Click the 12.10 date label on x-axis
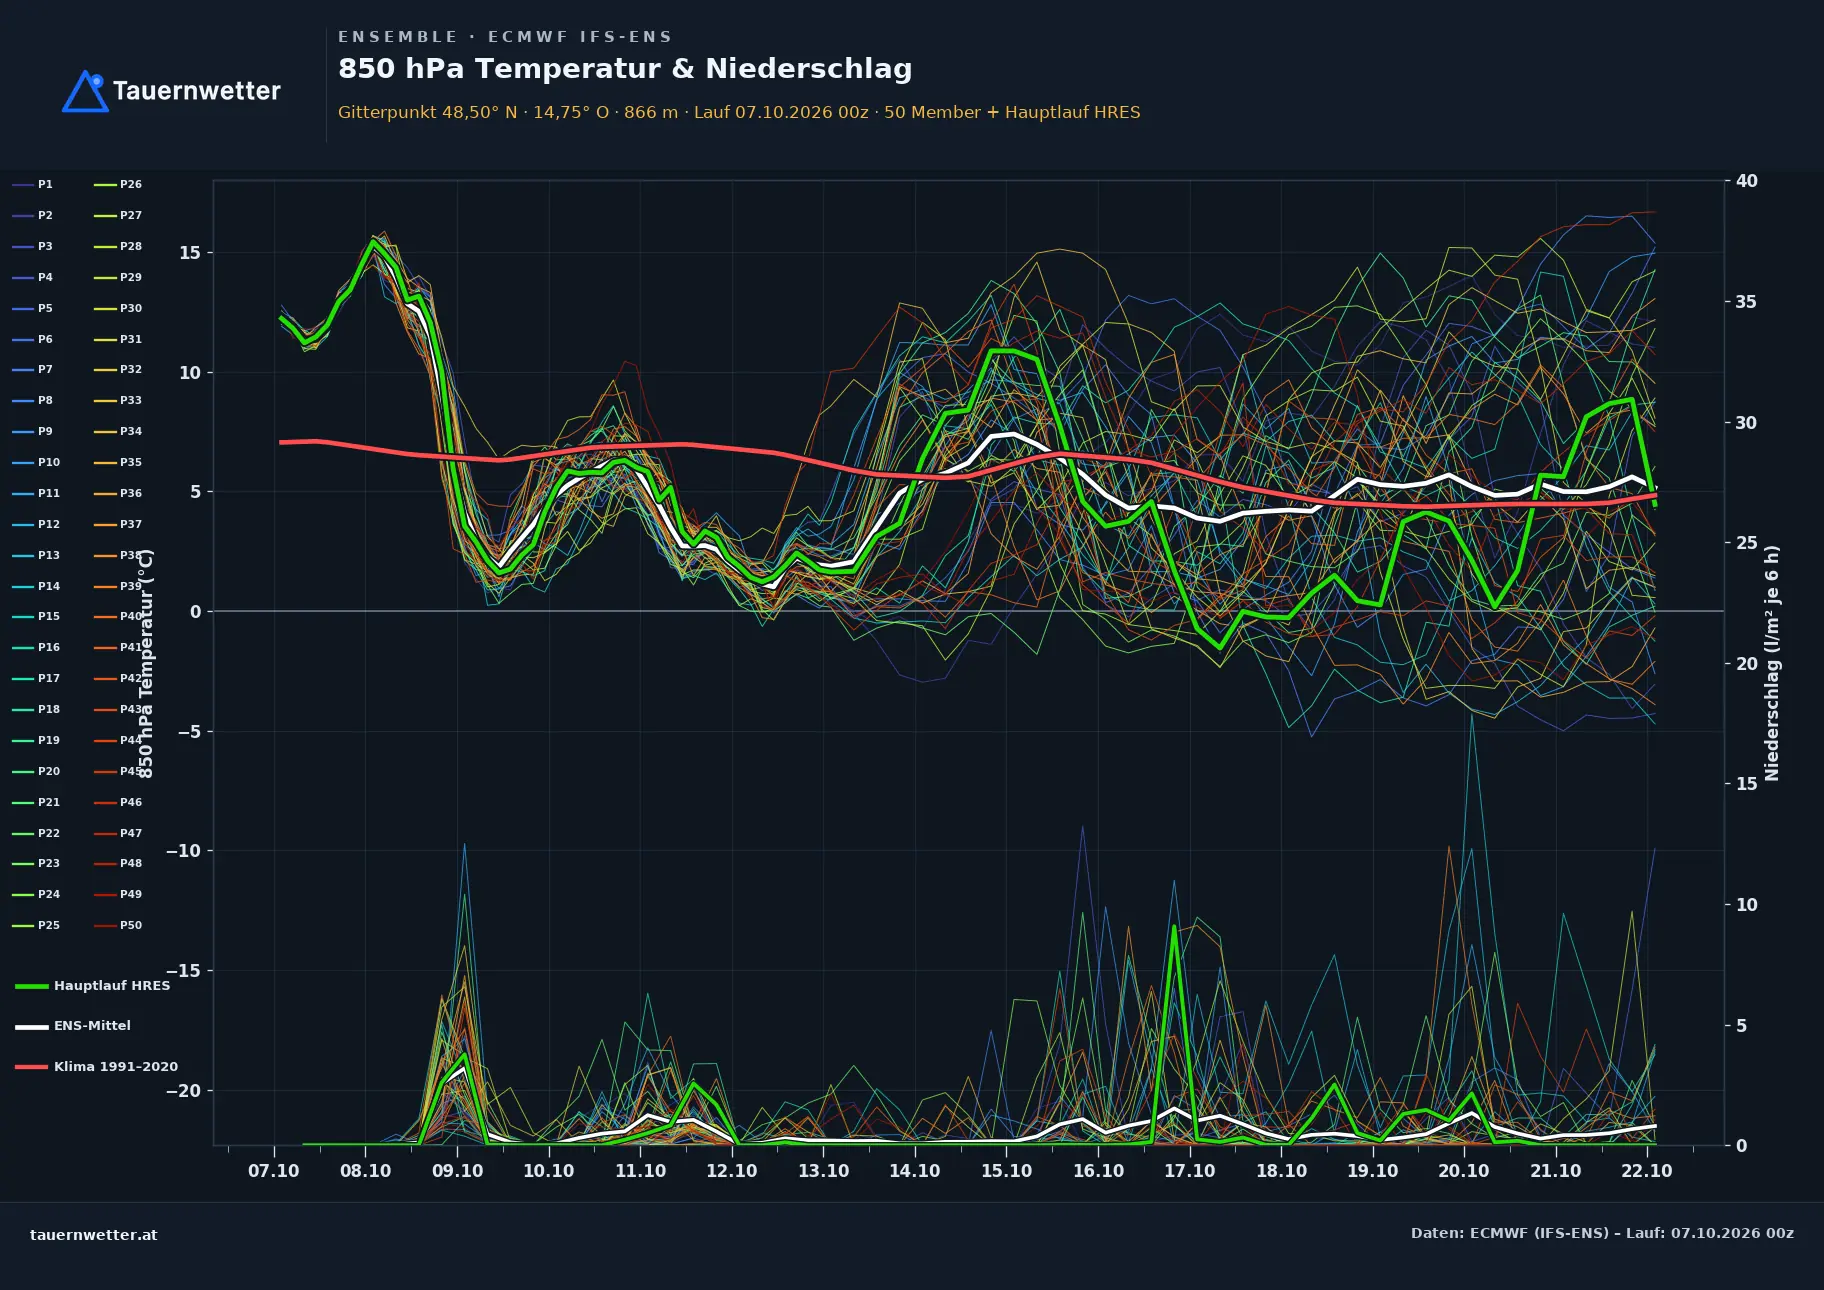Screen dimensions: 1824x1290 pyautogui.click(x=732, y=1171)
